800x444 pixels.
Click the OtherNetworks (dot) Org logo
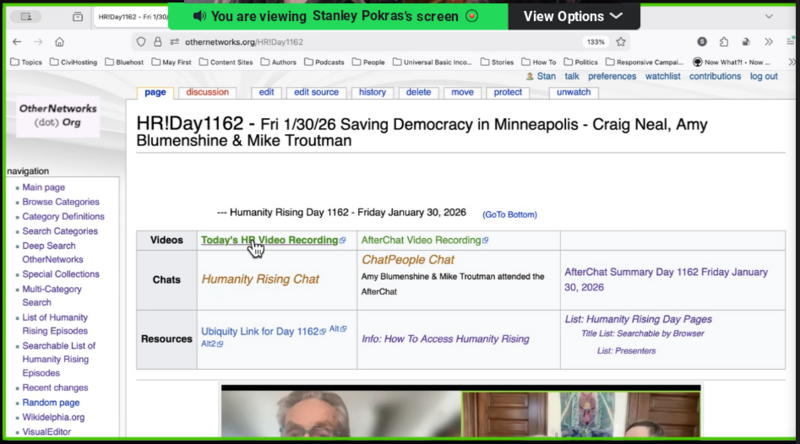(x=58, y=116)
